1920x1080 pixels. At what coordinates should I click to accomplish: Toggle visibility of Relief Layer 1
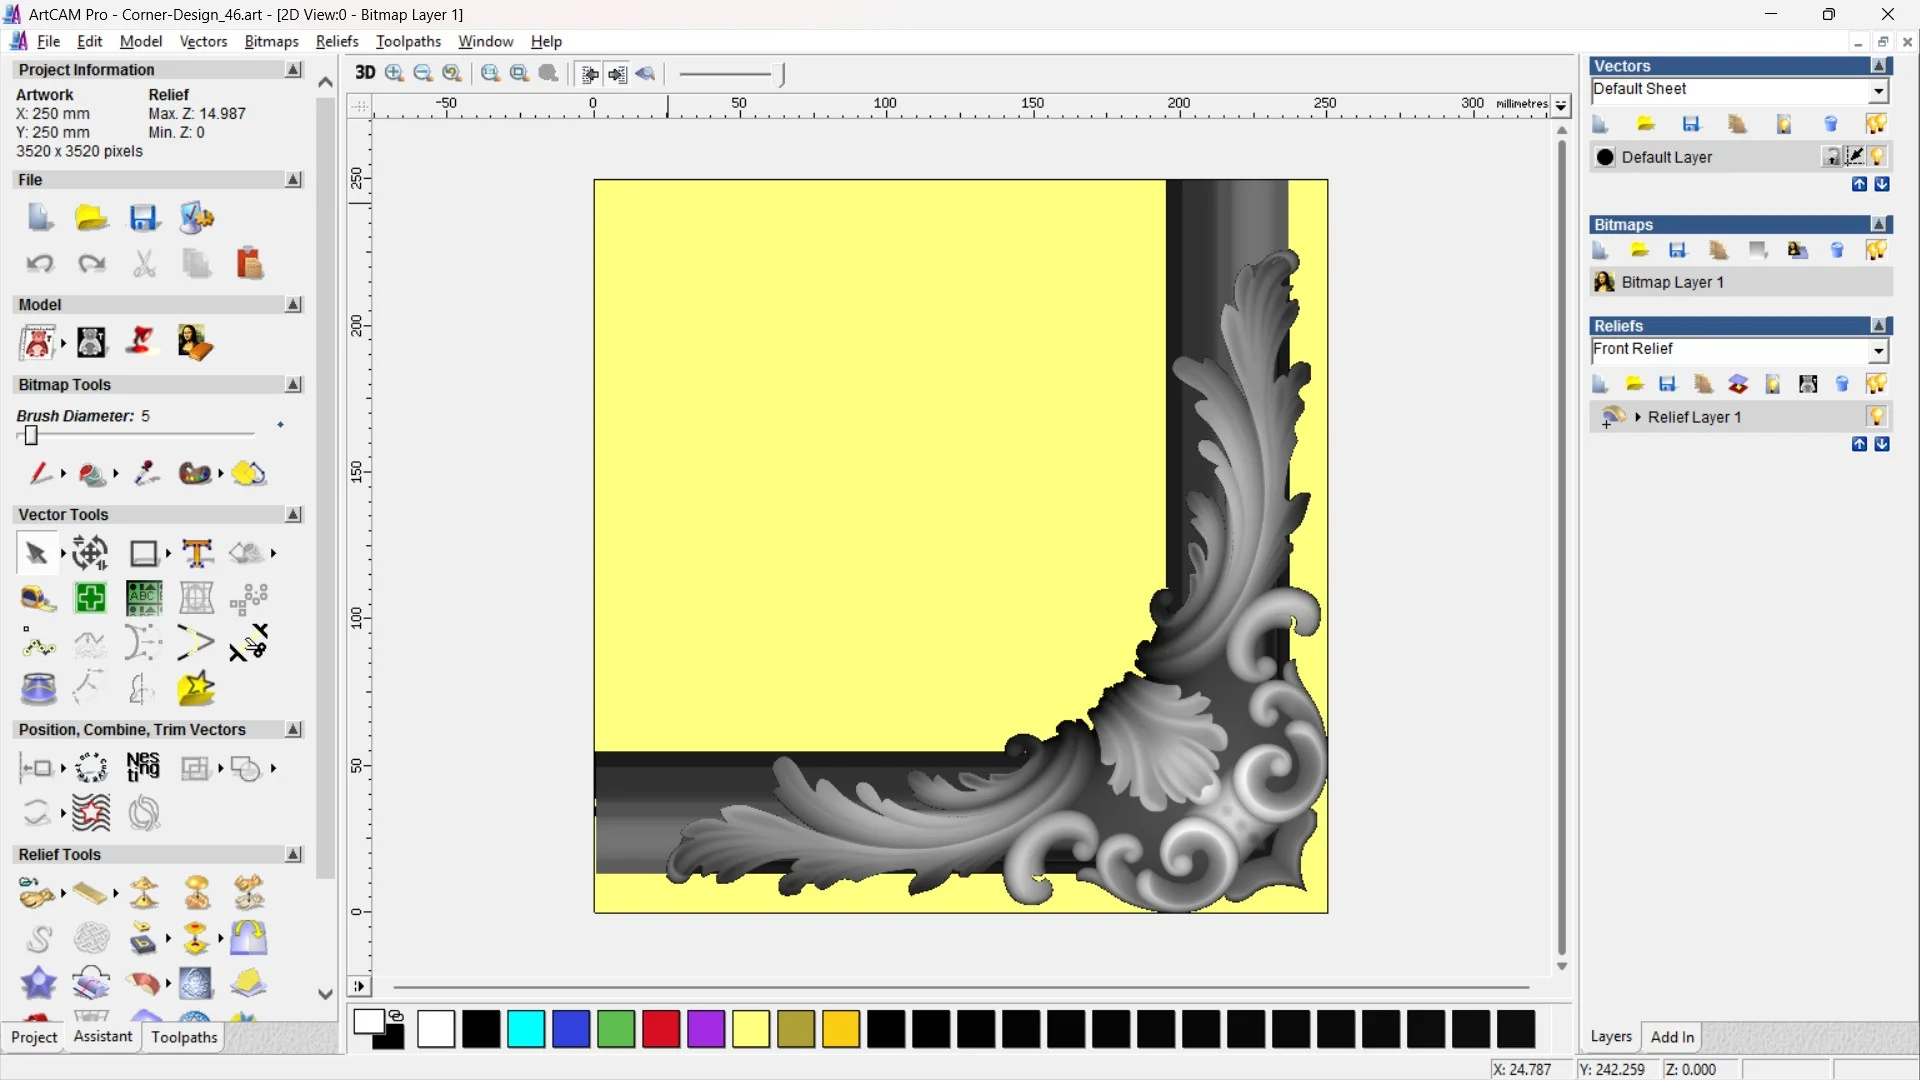tap(1877, 417)
